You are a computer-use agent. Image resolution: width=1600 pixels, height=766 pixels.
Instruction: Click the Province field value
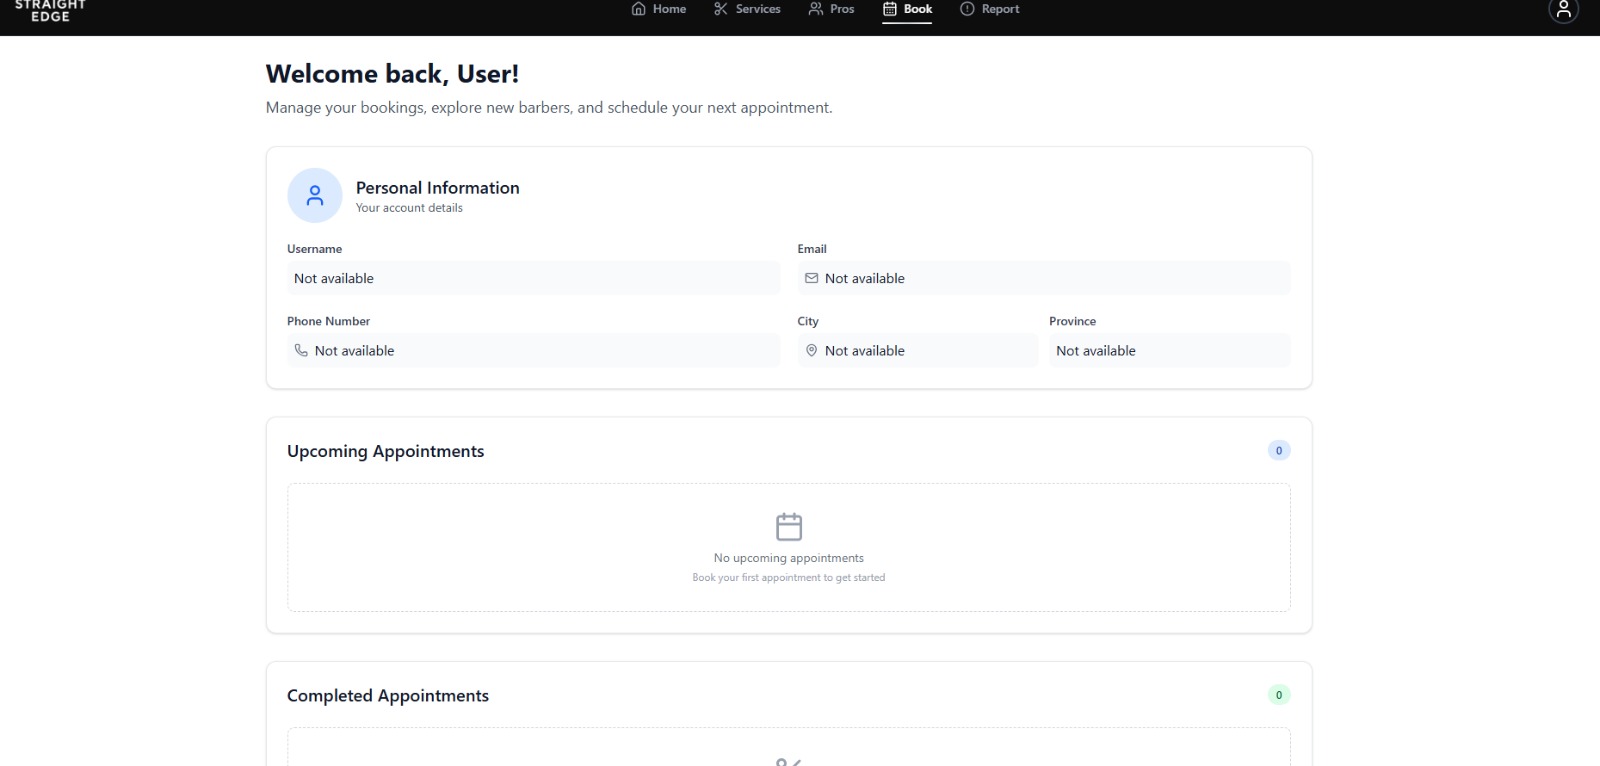tap(1170, 350)
